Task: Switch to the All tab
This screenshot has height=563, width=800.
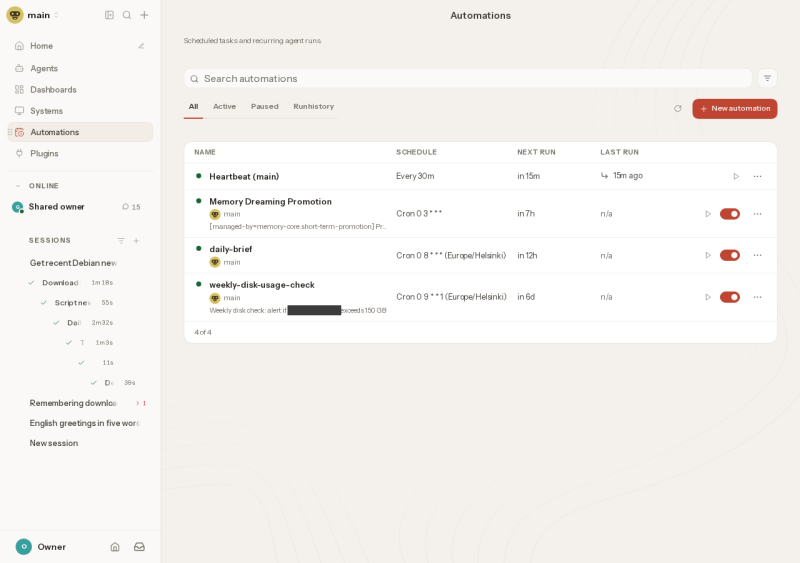Action: coord(193,107)
